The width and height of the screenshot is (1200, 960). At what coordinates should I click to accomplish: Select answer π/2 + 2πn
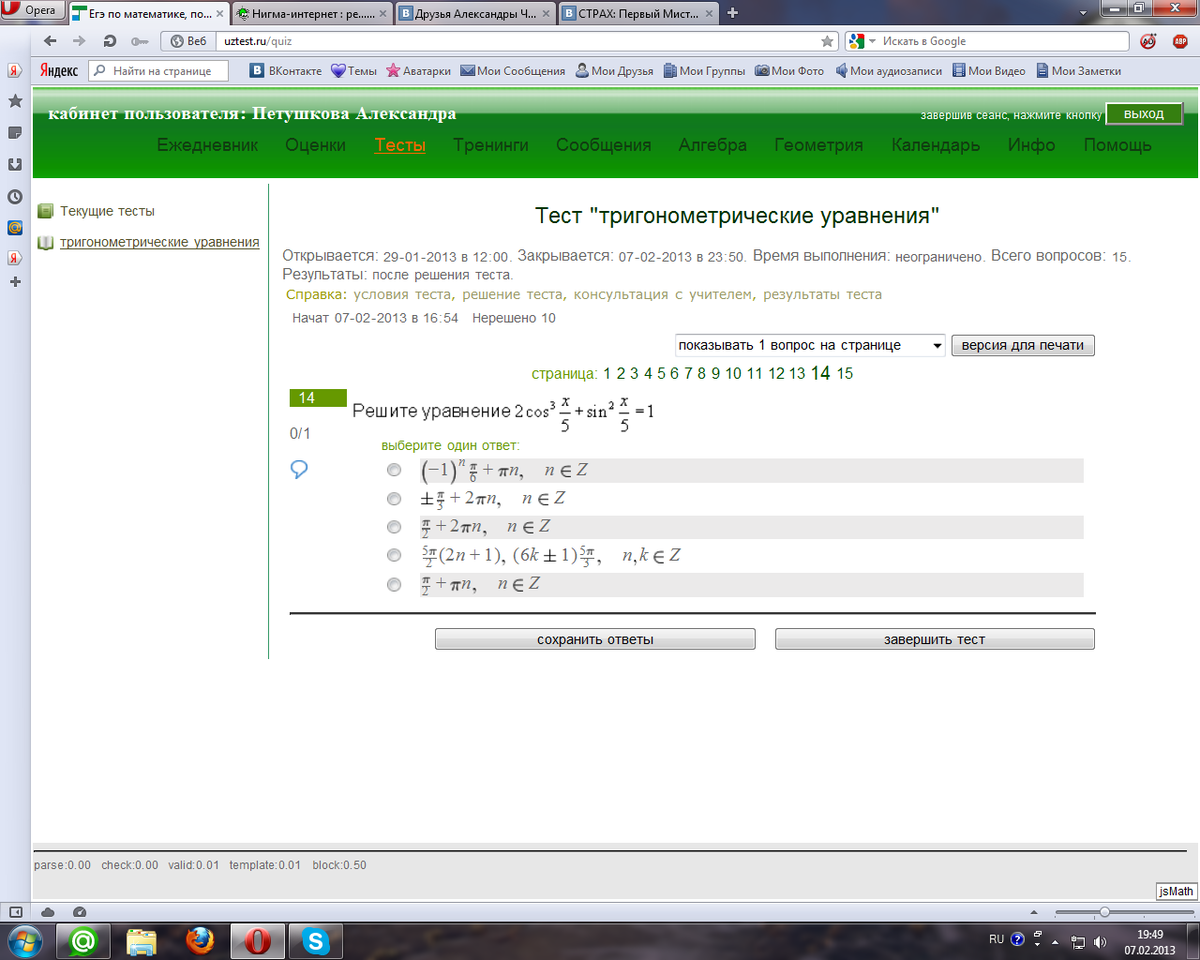(395, 527)
